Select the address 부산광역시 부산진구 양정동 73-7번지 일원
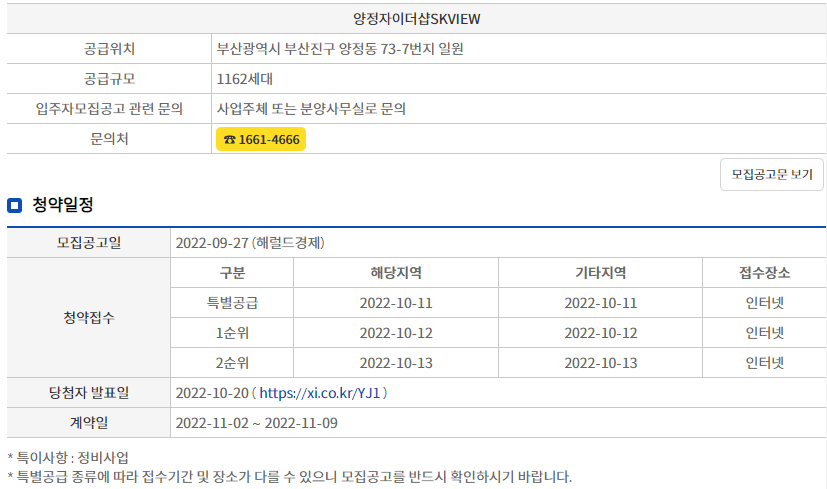 (x=340, y=49)
